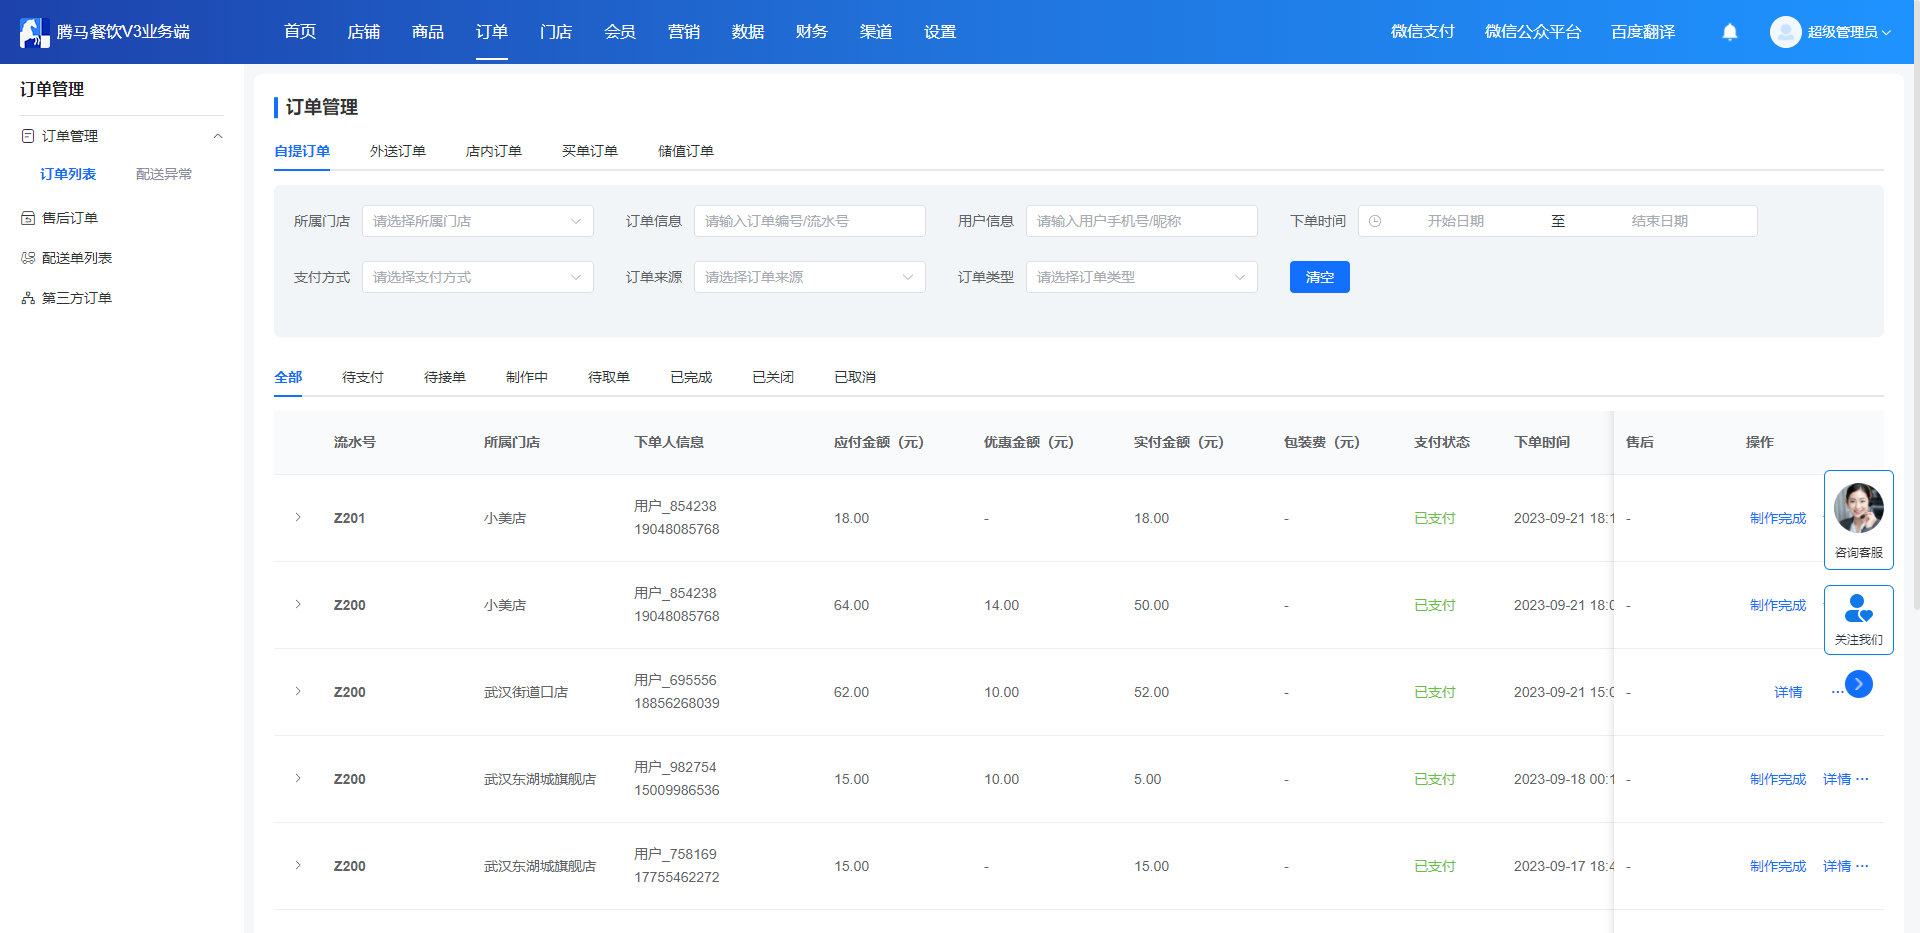Image resolution: width=1920 pixels, height=933 pixels.
Task: Click the 订单信息 input field
Action: click(x=810, y=221)
